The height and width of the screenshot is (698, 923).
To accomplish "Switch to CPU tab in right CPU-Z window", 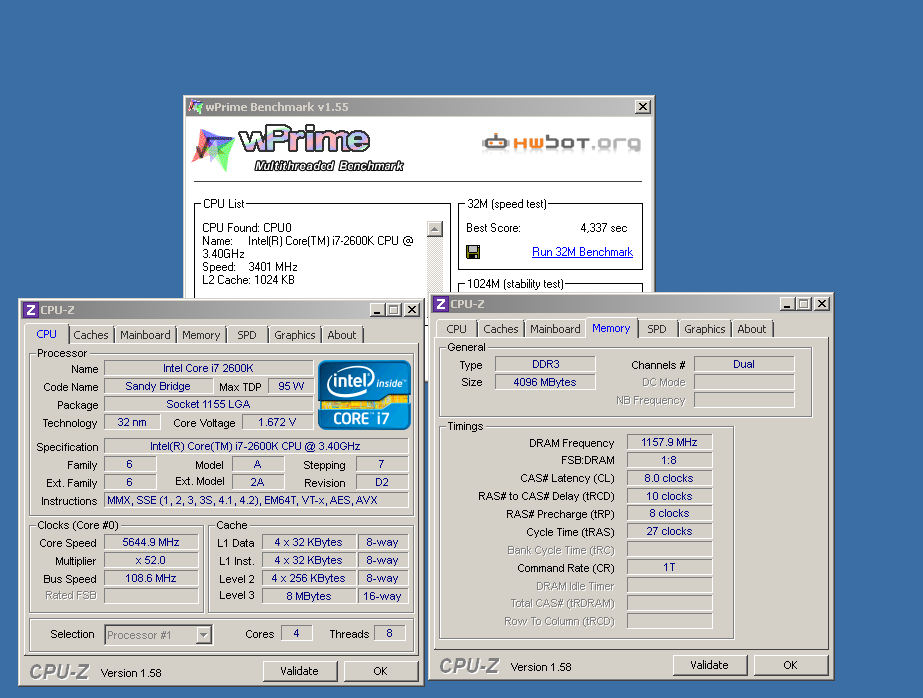I will pyautogui.click(x=456, y=329).
